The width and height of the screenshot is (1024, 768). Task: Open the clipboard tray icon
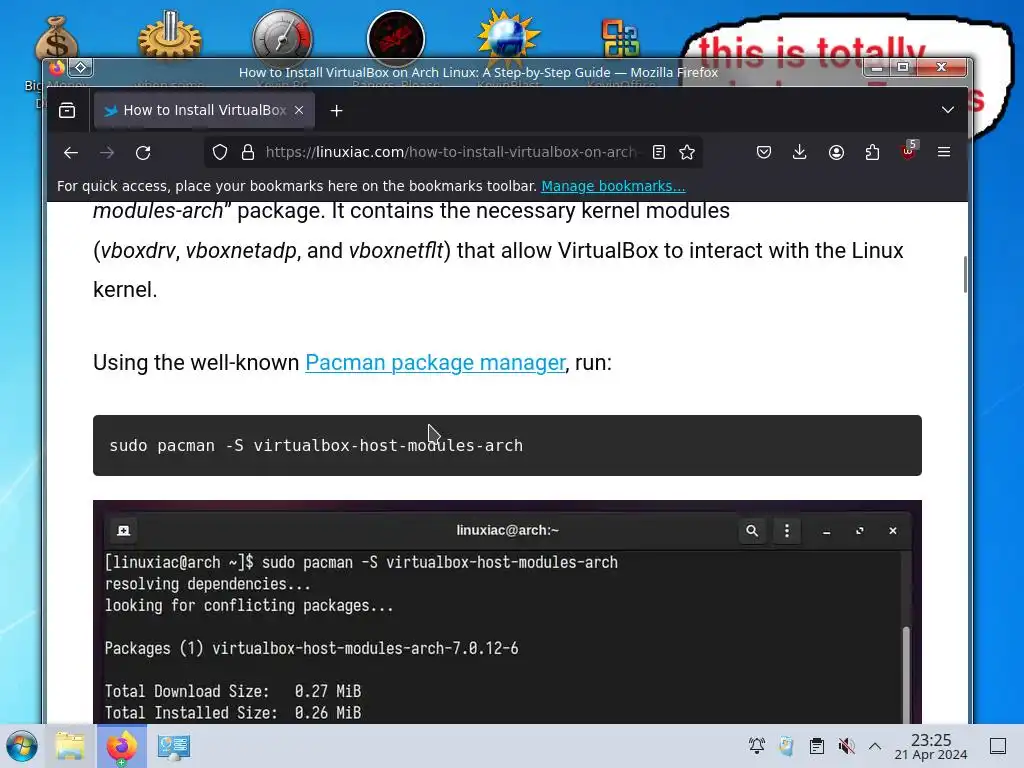click(816, 746)
